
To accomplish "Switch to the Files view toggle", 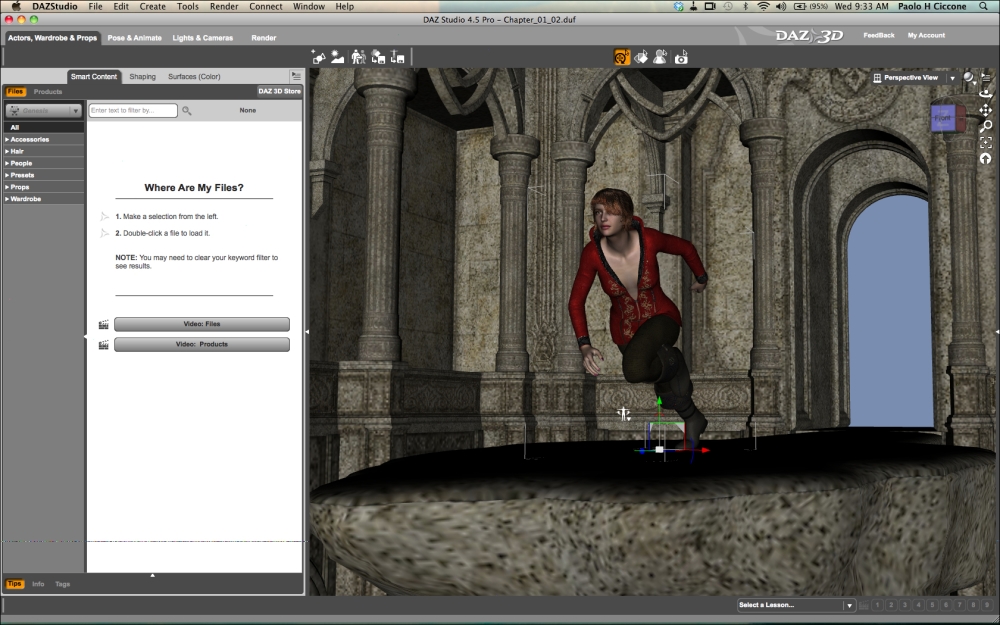I will point(15,92).
